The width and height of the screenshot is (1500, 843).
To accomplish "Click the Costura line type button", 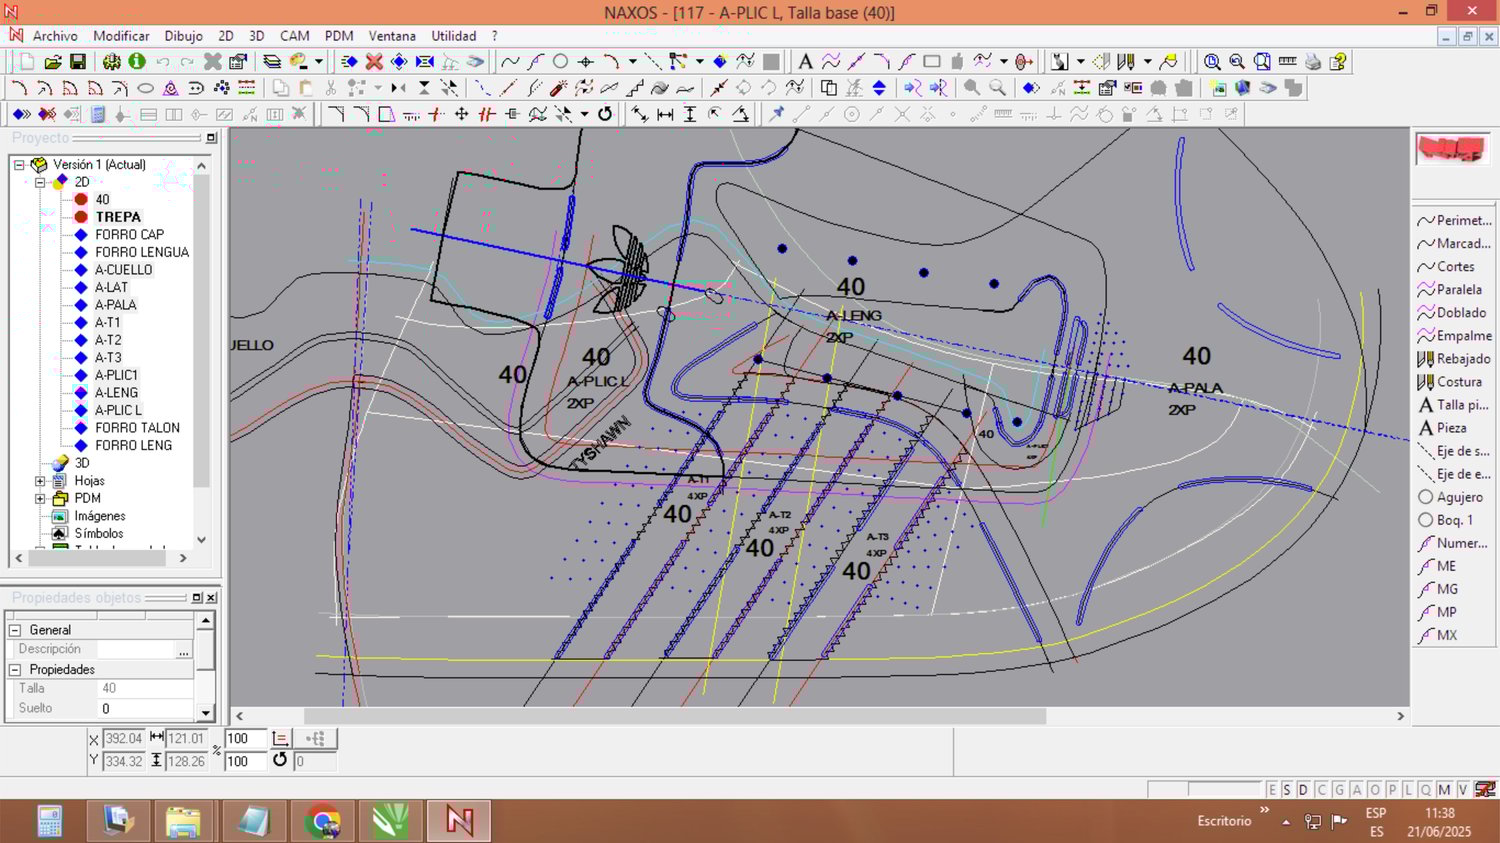I will (1454, 382).
